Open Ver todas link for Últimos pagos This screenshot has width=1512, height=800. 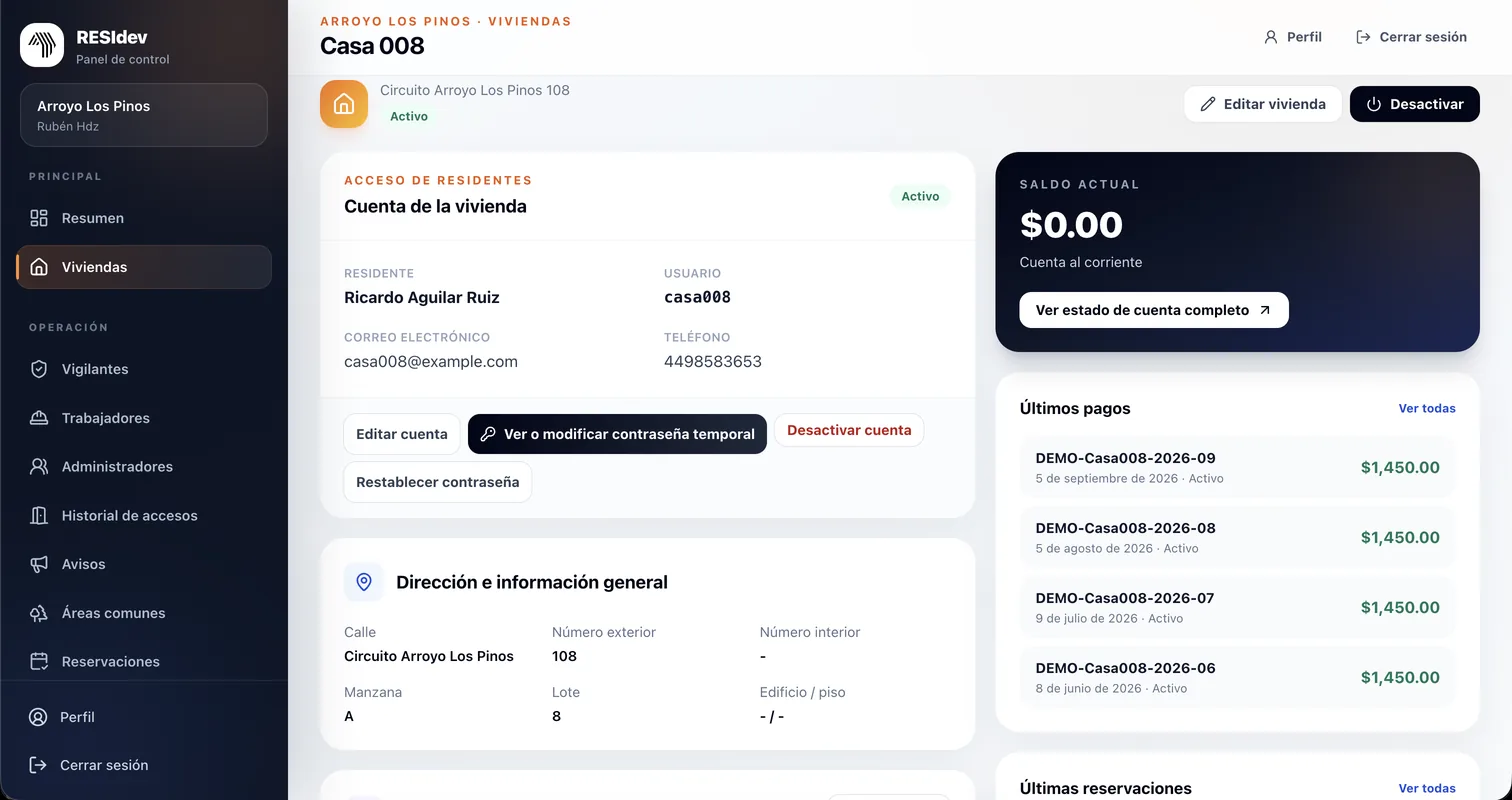click(x=1427, y=408)
